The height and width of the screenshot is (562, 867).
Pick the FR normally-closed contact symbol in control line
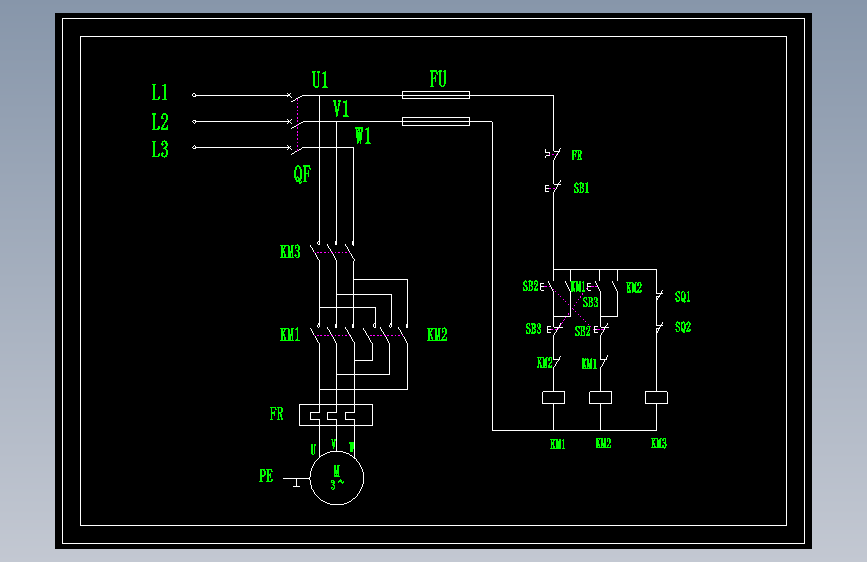[x=553, y=154]
